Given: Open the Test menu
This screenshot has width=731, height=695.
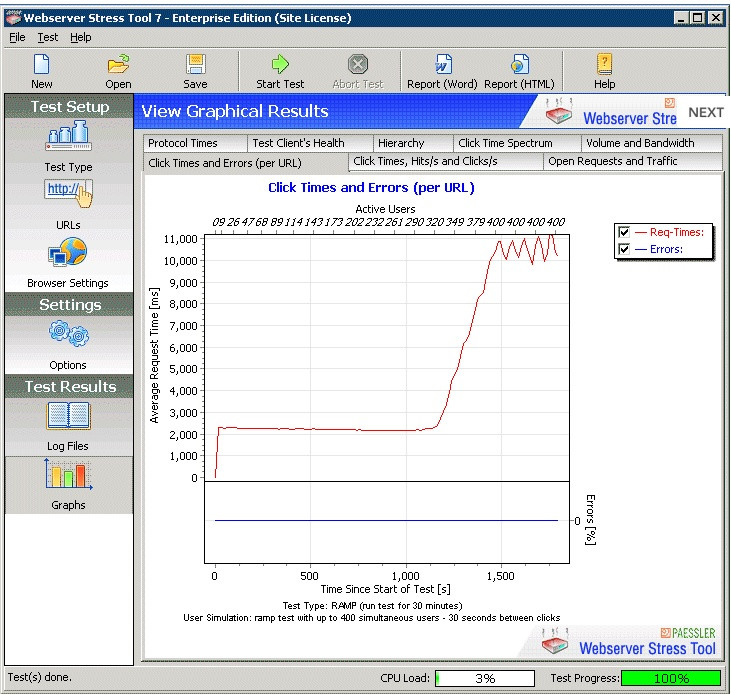Looking at the screenshot, I should pyautogui.click(x=48, y=37).
